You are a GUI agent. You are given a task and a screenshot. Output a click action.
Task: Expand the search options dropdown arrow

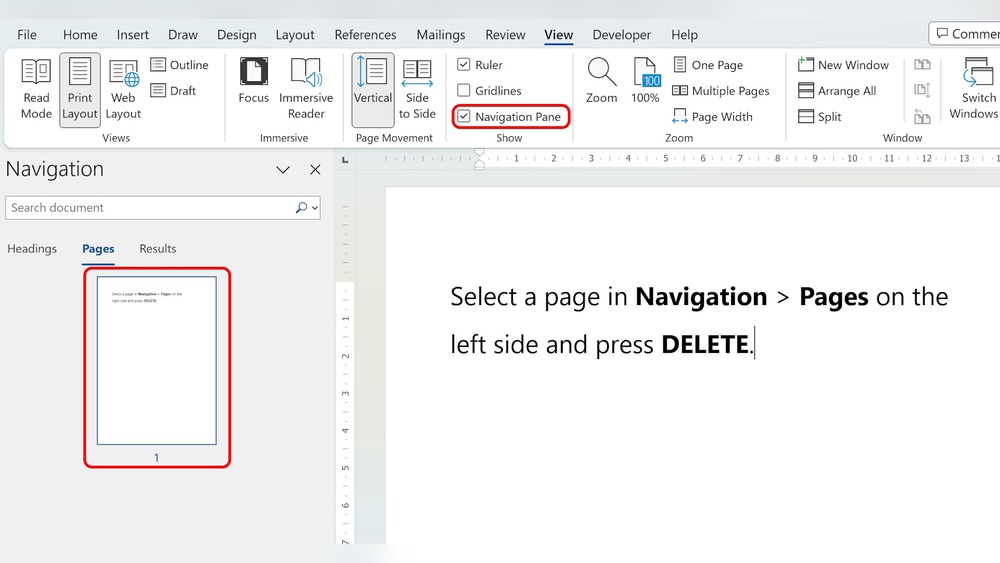point(316,208)
